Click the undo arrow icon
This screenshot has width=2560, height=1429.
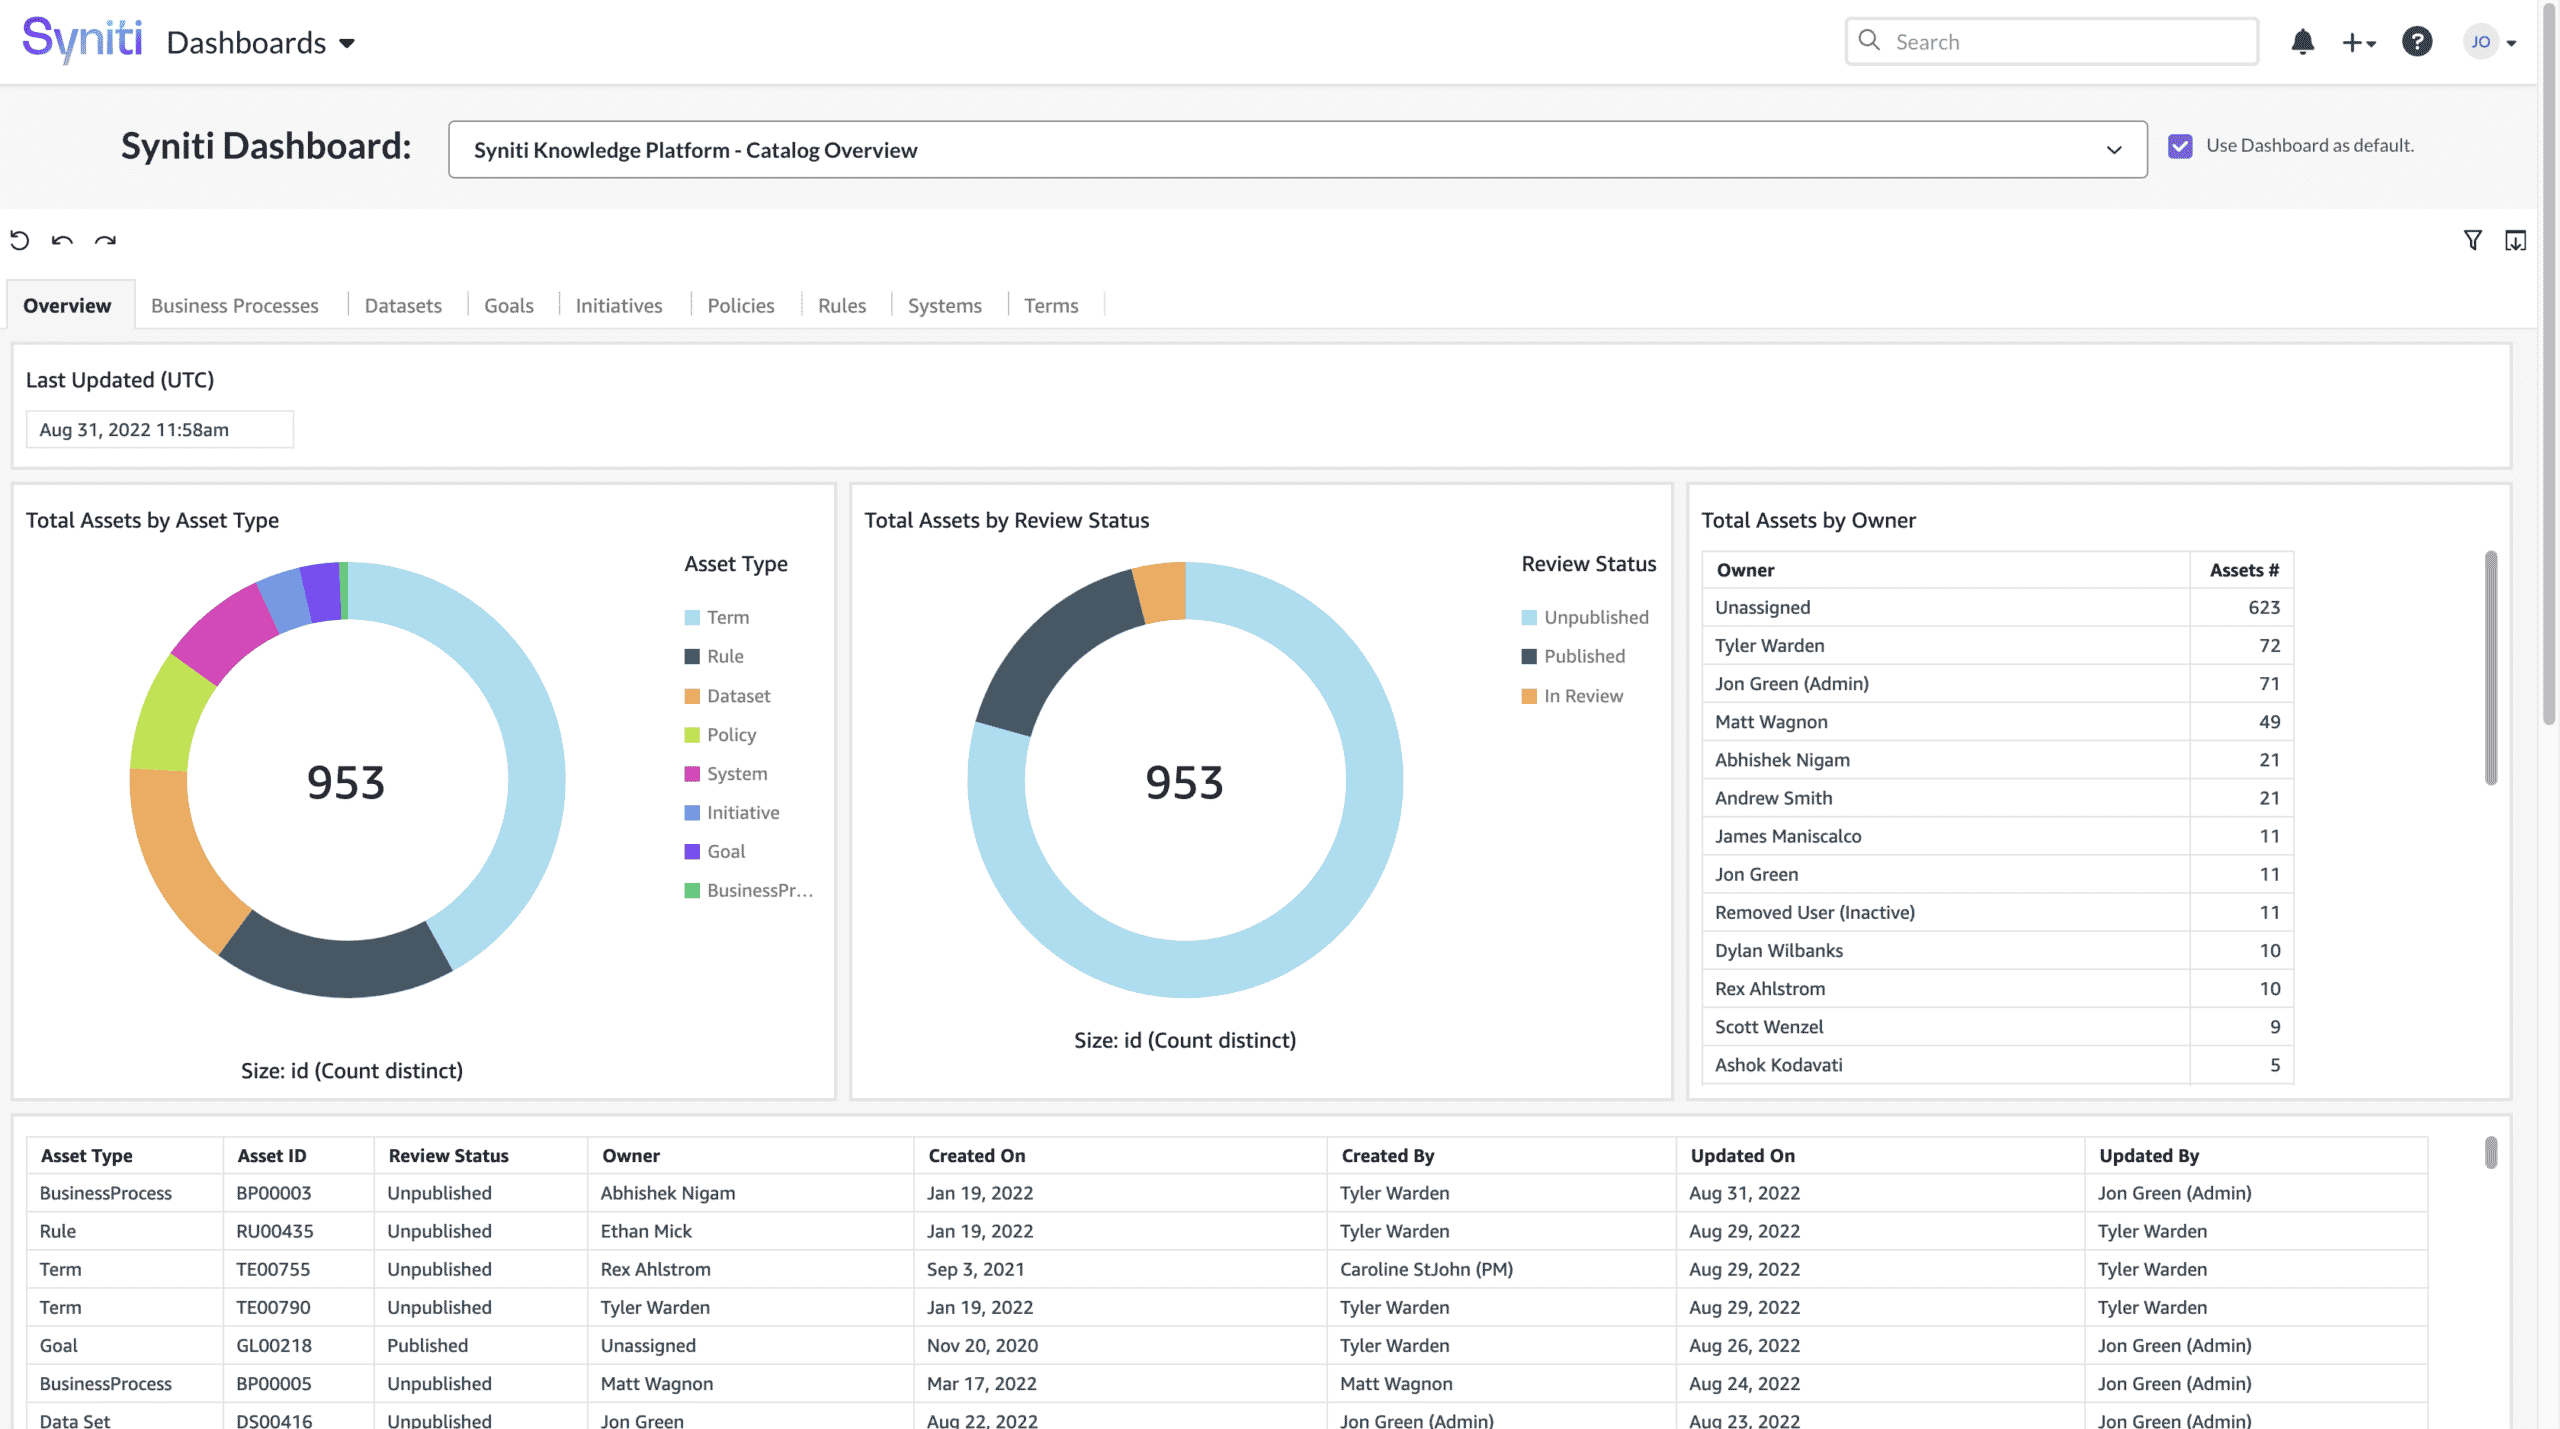click(x=62, y=240)
